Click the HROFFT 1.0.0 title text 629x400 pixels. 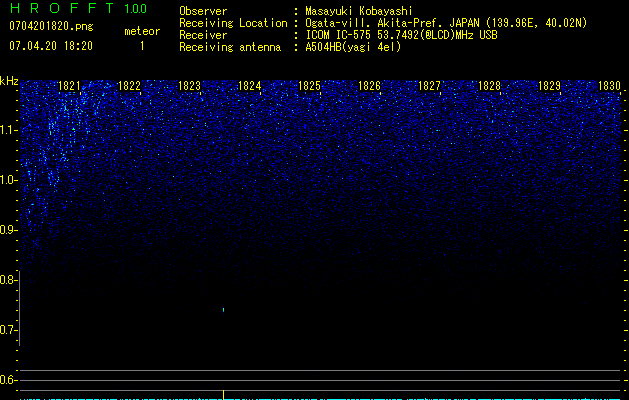click(78, 8)
